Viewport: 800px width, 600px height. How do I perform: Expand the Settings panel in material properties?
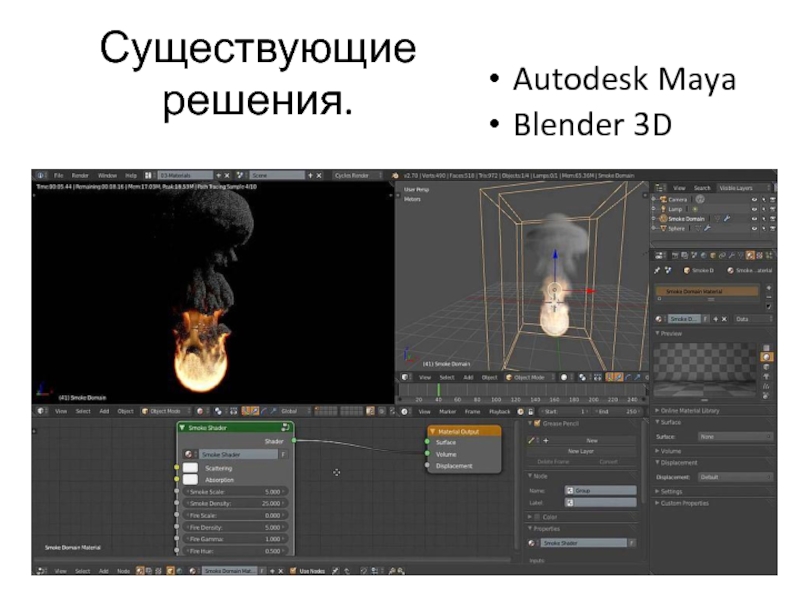669,491
